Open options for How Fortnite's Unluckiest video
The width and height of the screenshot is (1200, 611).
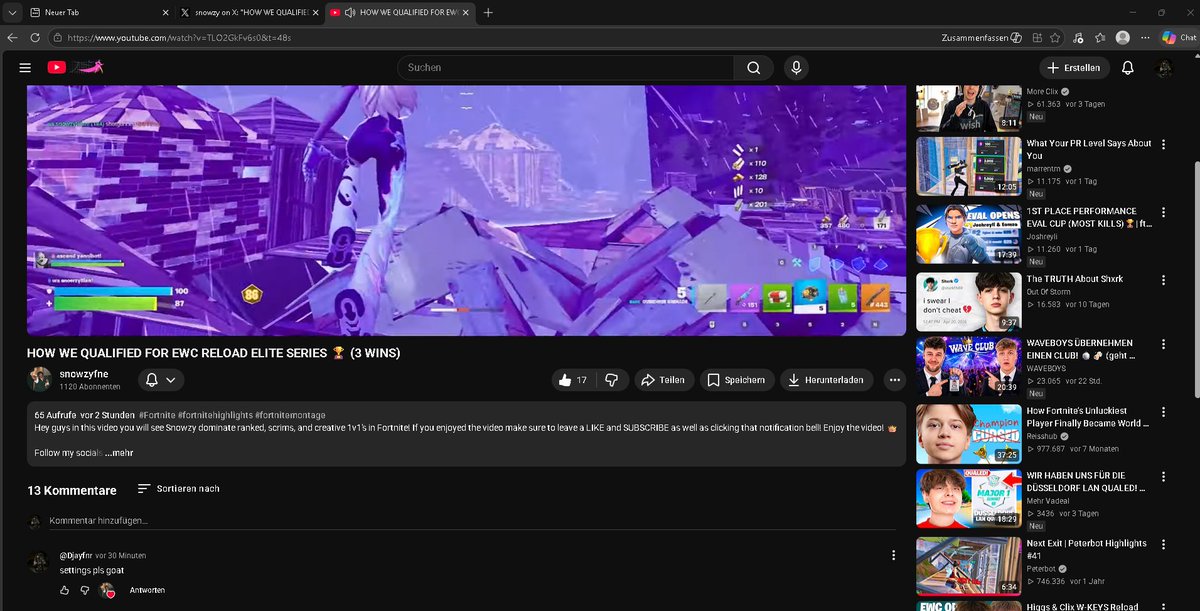[1163, 411]
